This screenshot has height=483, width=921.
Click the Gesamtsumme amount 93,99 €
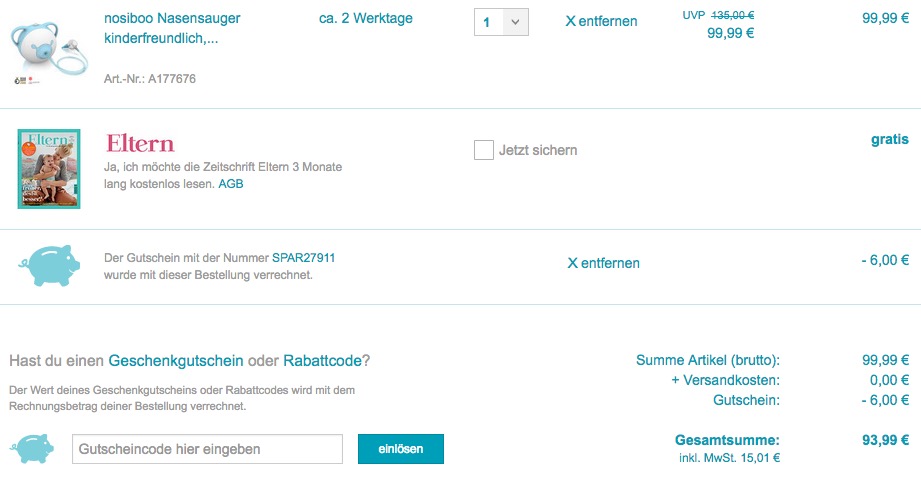[x=884, y=440]
